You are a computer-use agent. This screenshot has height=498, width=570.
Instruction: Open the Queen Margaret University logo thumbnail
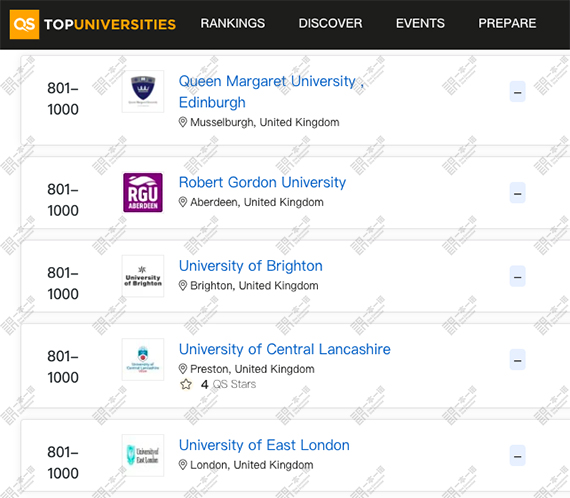click(x=143, y=92)
